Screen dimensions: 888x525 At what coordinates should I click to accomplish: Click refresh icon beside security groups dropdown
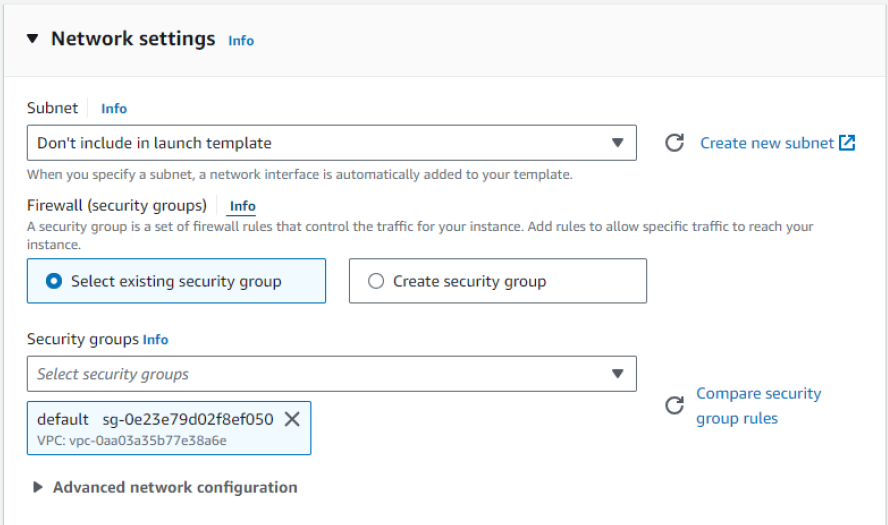(675, 405)
